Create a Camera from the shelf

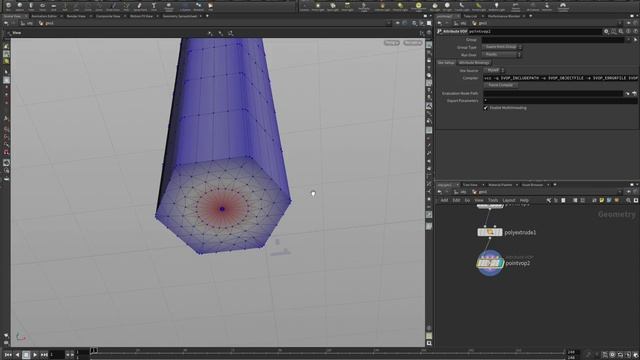[x=304, y=6]
